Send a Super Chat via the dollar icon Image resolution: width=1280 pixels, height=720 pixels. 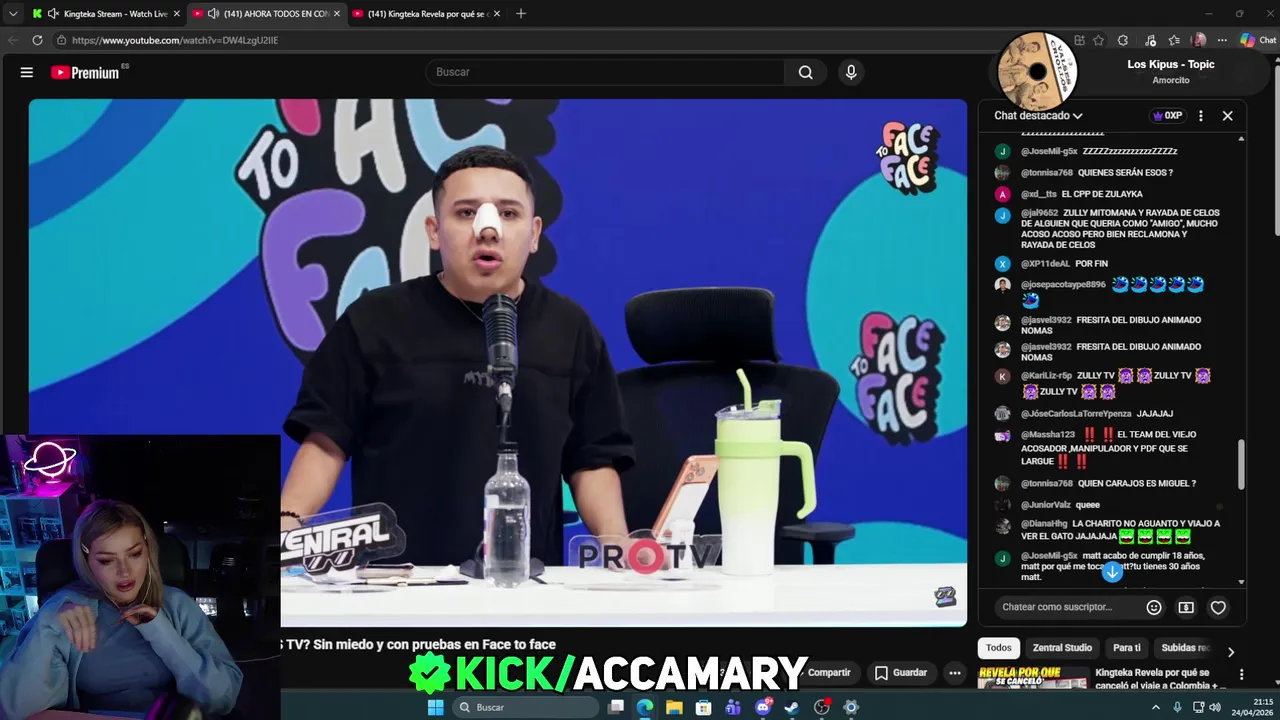point(1186,607)
